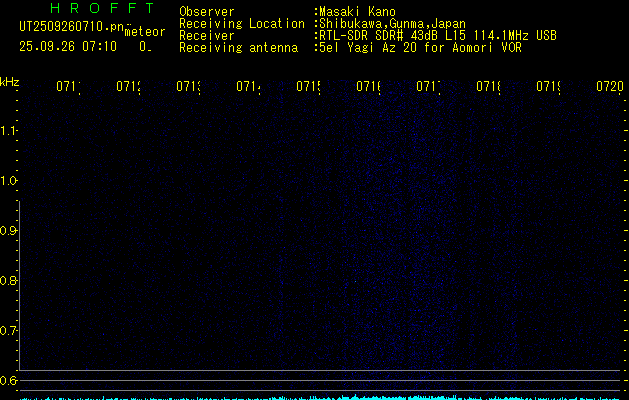Click the green HROFFT title
The height and width of the screenshot is (400, 629).
103,8
